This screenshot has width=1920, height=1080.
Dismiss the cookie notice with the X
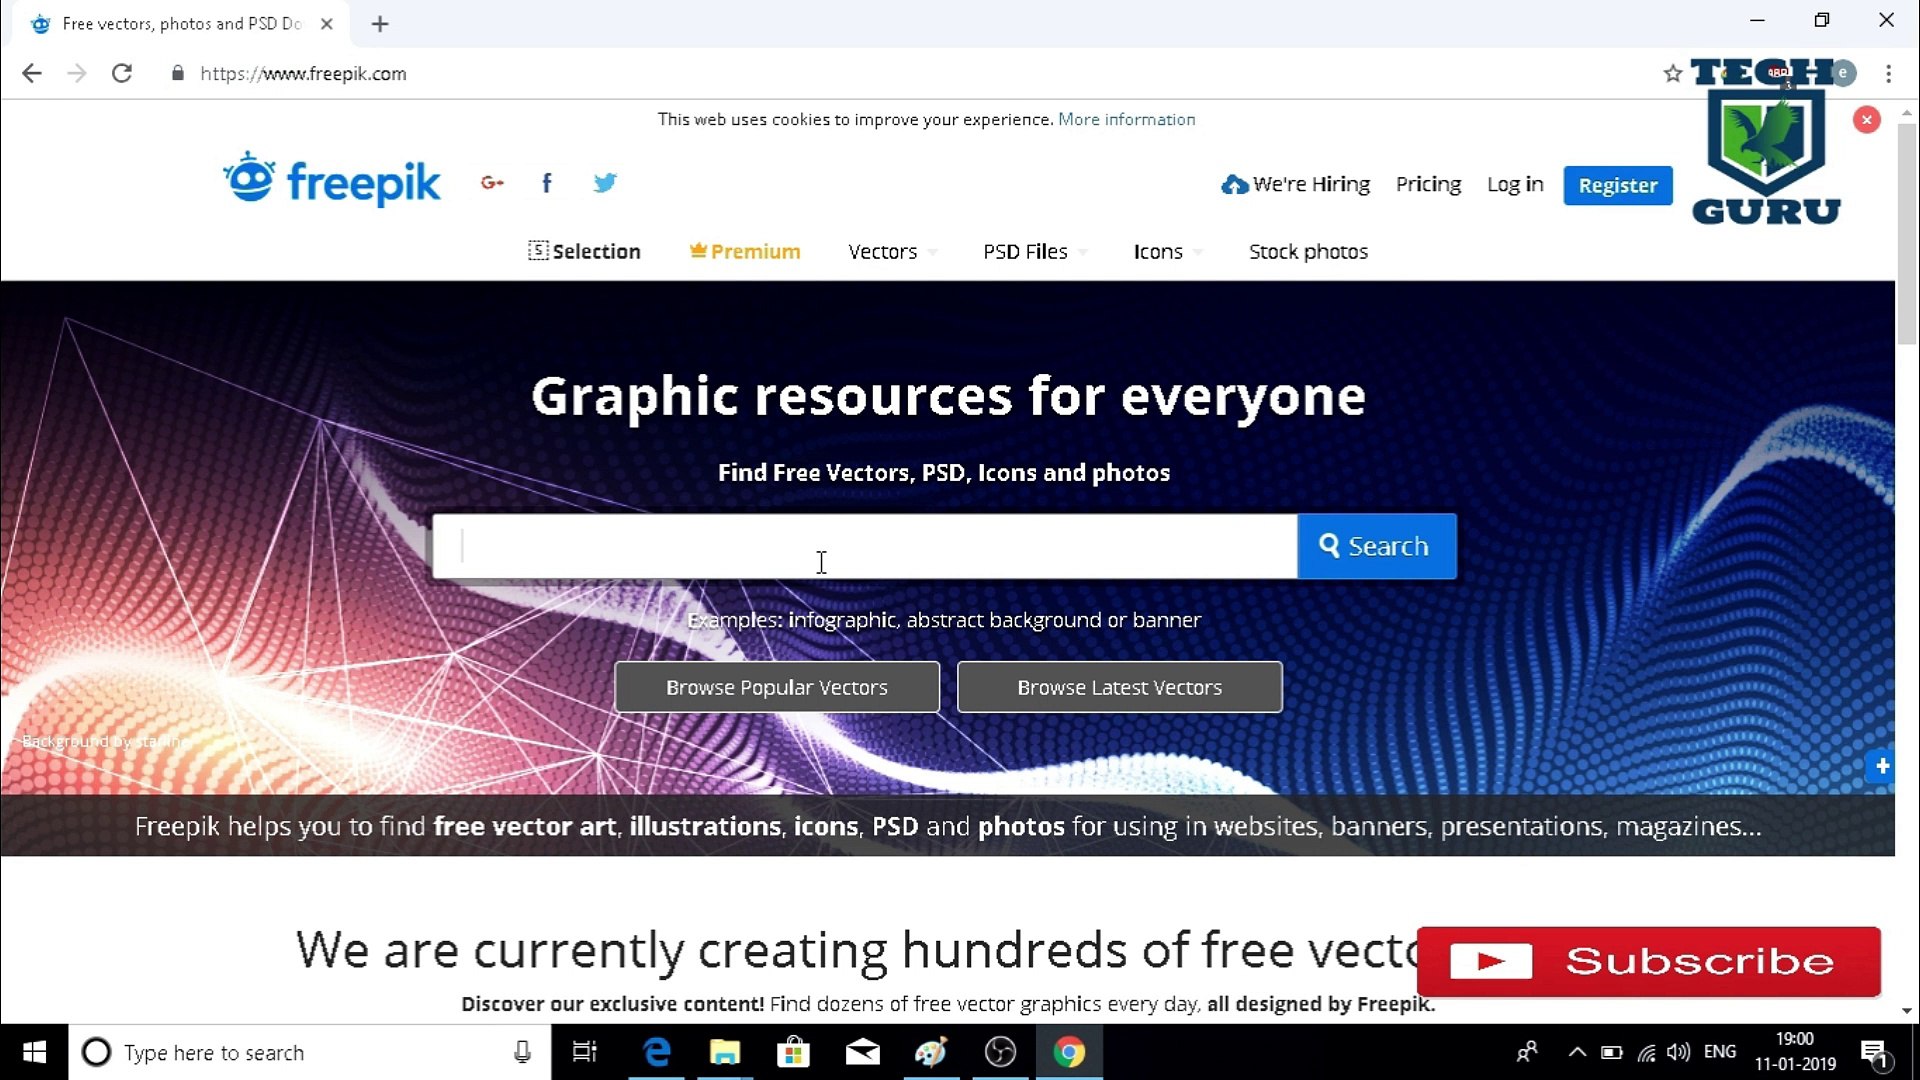coord(1866,119)
